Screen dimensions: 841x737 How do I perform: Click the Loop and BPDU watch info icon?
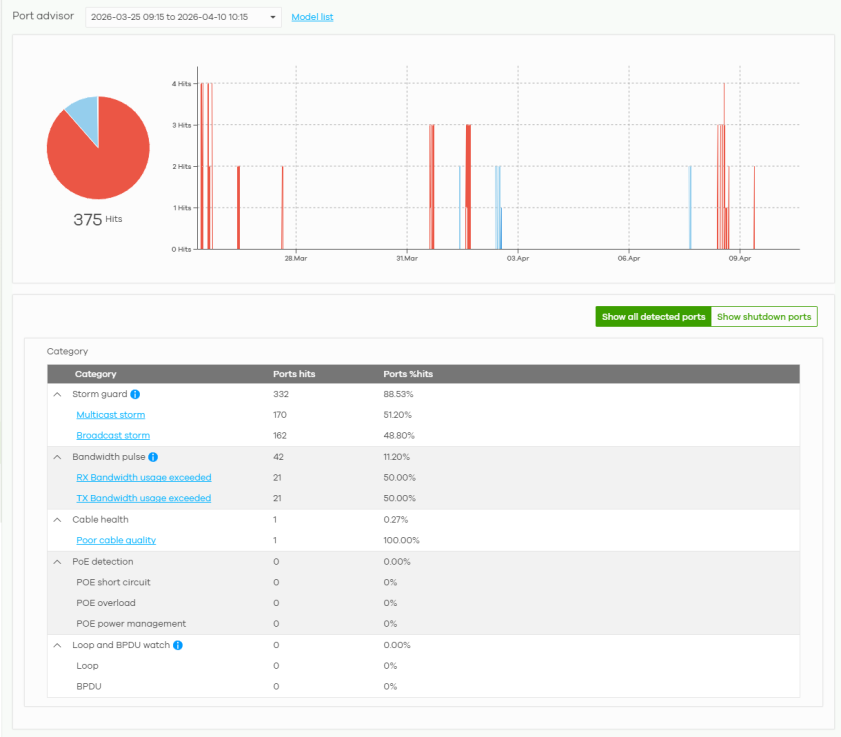(x=178, y=645)
